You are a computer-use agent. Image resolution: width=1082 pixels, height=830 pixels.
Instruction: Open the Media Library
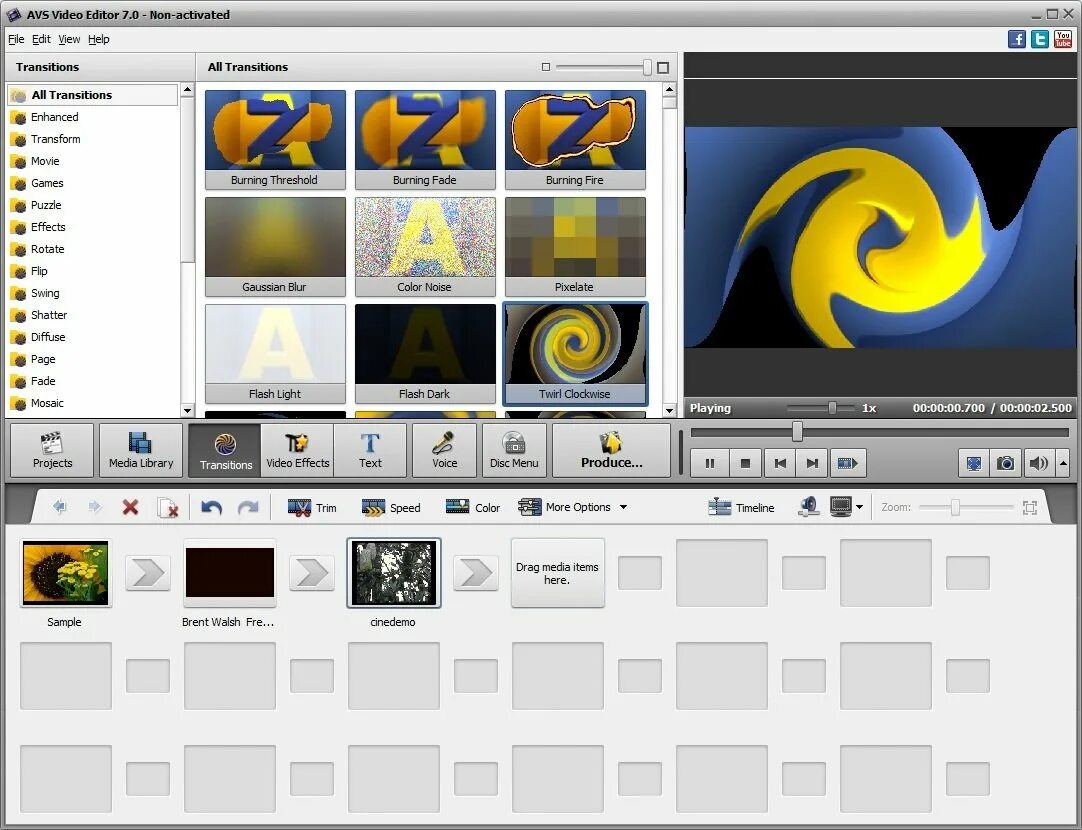141,451
